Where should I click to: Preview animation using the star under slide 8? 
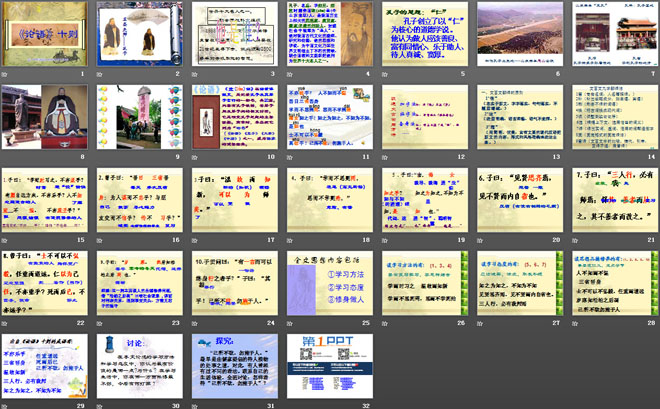[x=7, y=156]
